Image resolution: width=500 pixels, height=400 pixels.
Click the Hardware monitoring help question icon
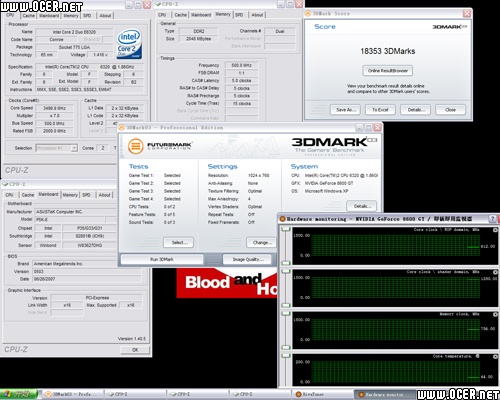[492, 219]
